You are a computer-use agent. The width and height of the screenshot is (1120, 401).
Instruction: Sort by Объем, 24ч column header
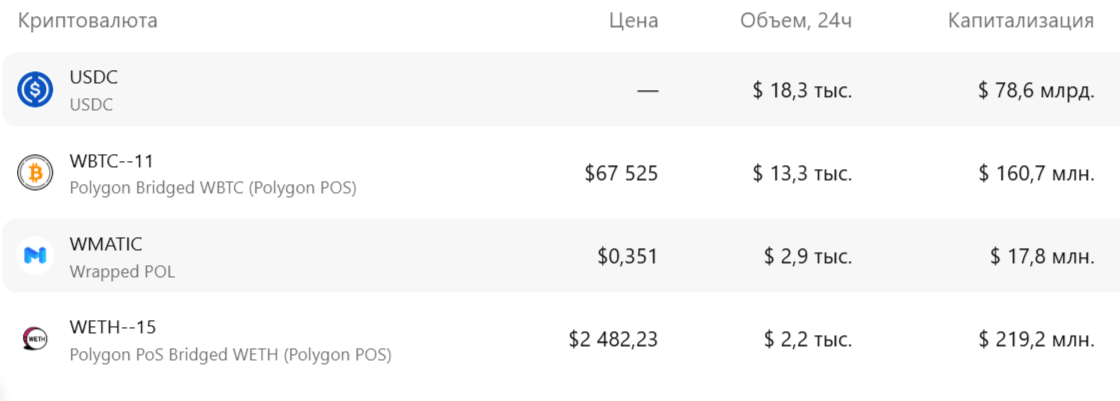tap(796, 21)
